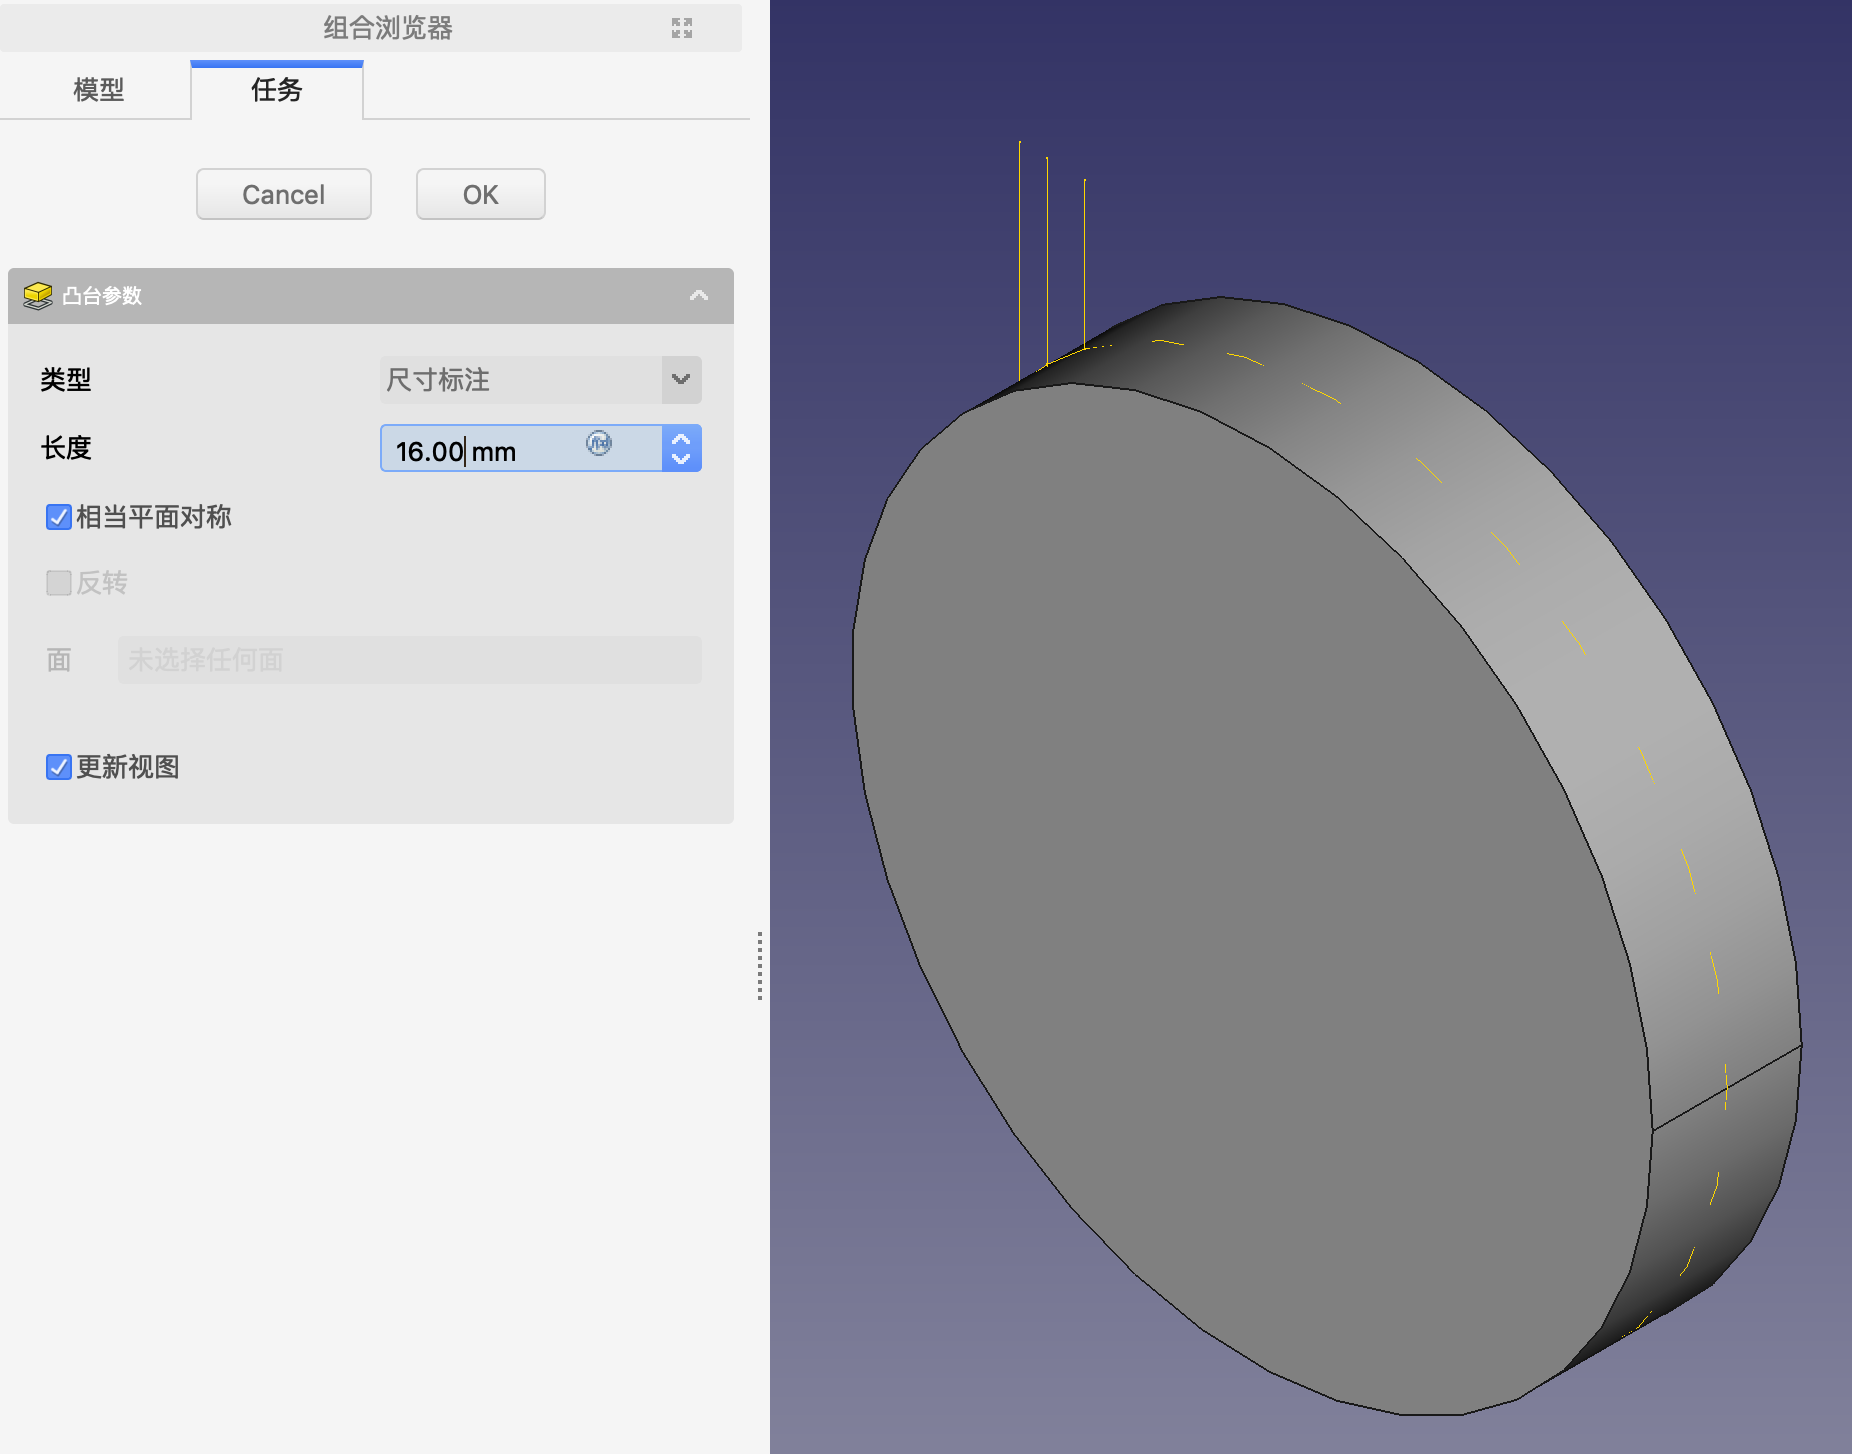This screenshot has width=1852, height=1454.
Task: Toggle the 反转 checkbox
Action: click(x=59, y=583)
